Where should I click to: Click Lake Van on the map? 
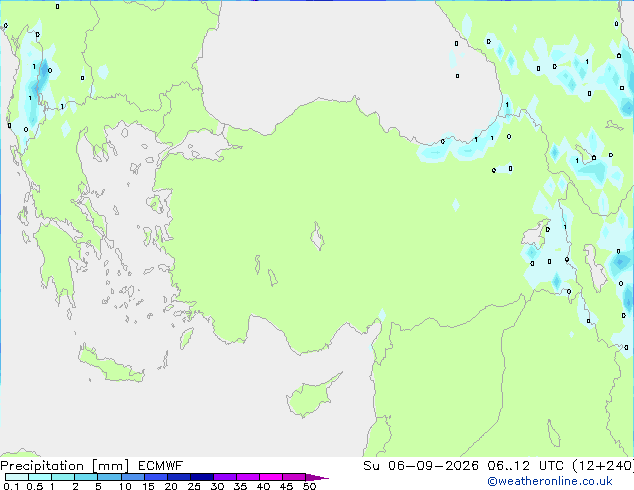point(535,234)
